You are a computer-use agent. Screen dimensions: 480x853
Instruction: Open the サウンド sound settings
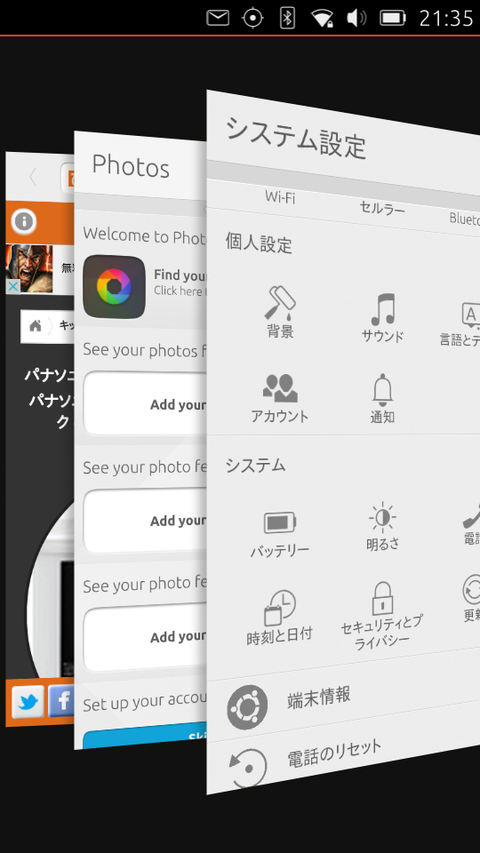383,318
